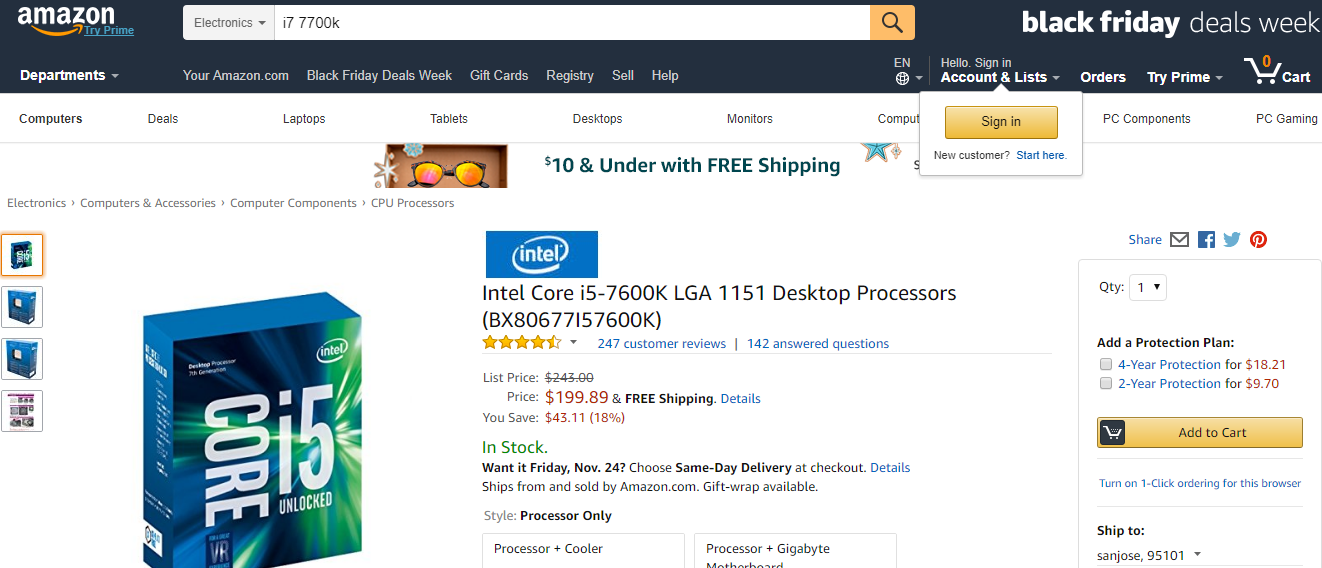The height and width of the screenshot is (568, 1322).
Task: Open the 247 customer reviews link
Action: 662,343
